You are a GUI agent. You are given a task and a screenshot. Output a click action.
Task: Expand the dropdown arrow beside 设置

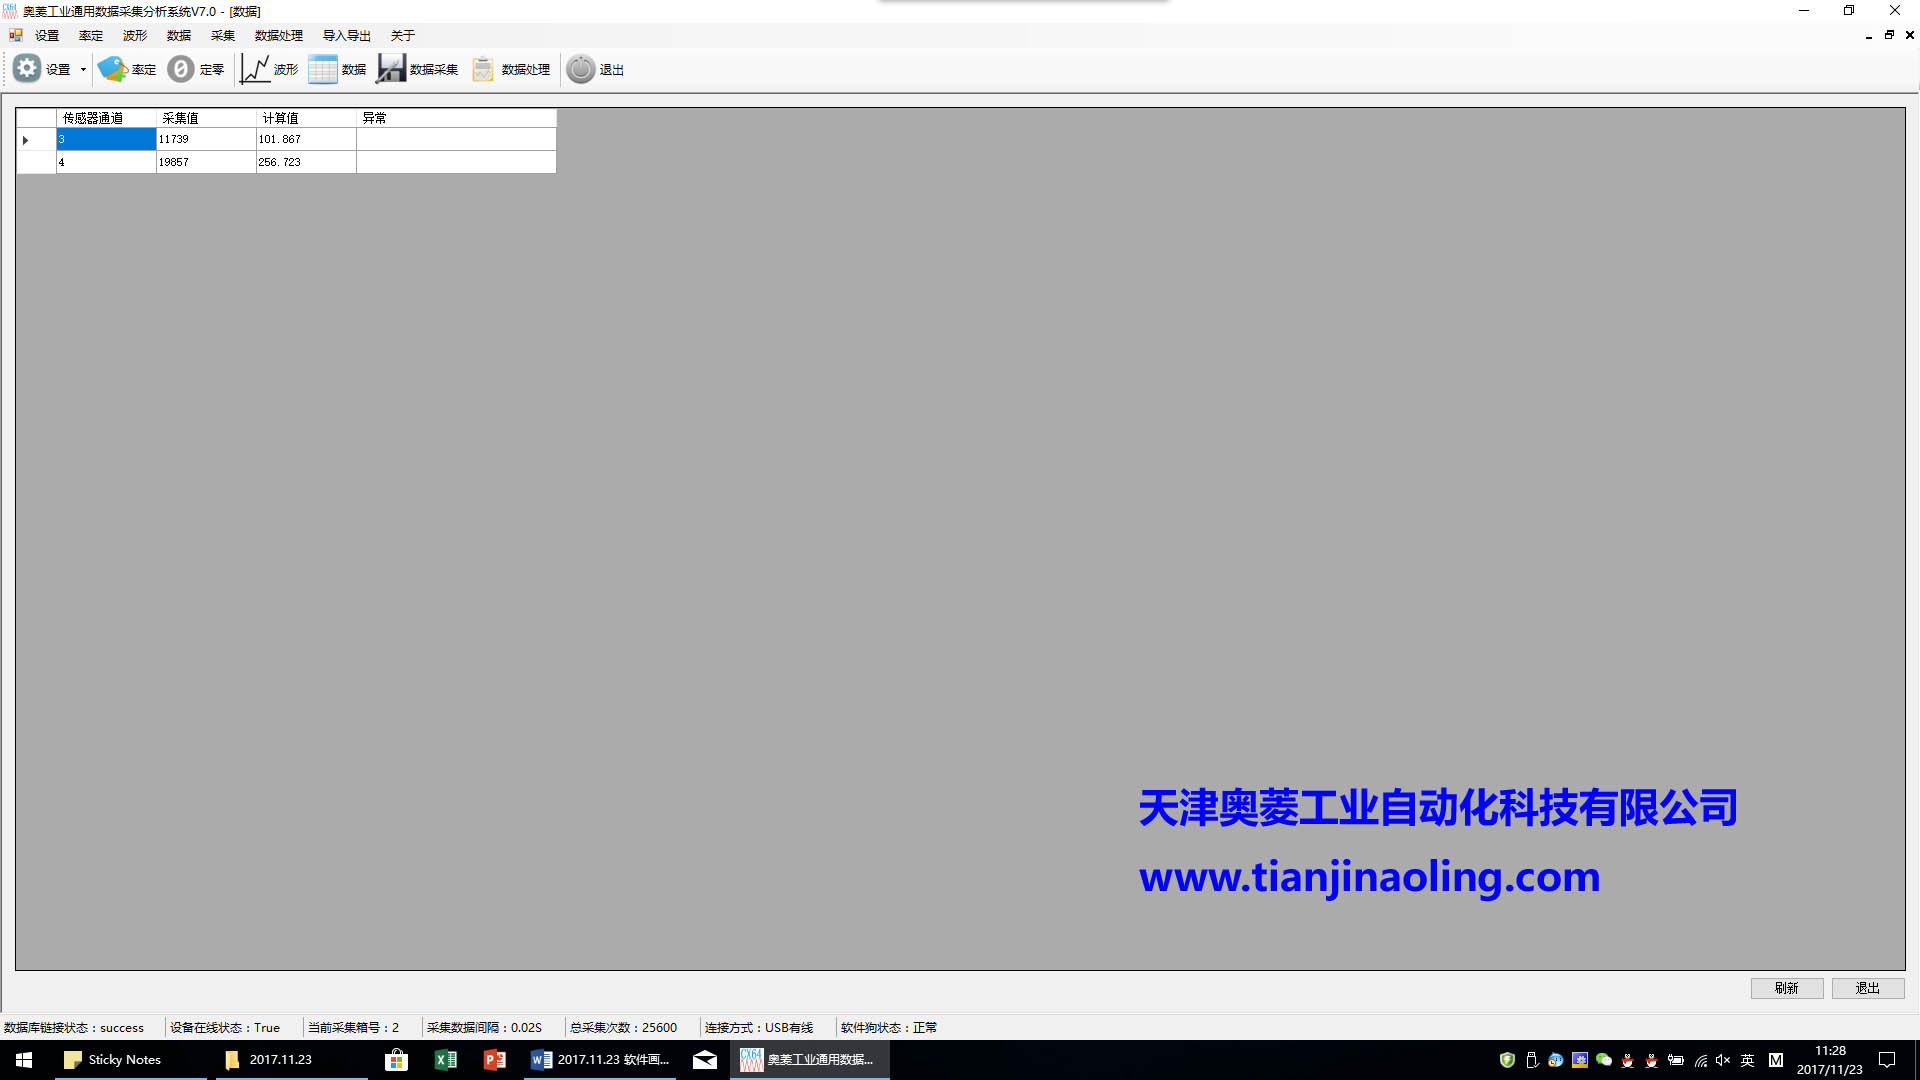pyautogui.click(x=83, y=69)
